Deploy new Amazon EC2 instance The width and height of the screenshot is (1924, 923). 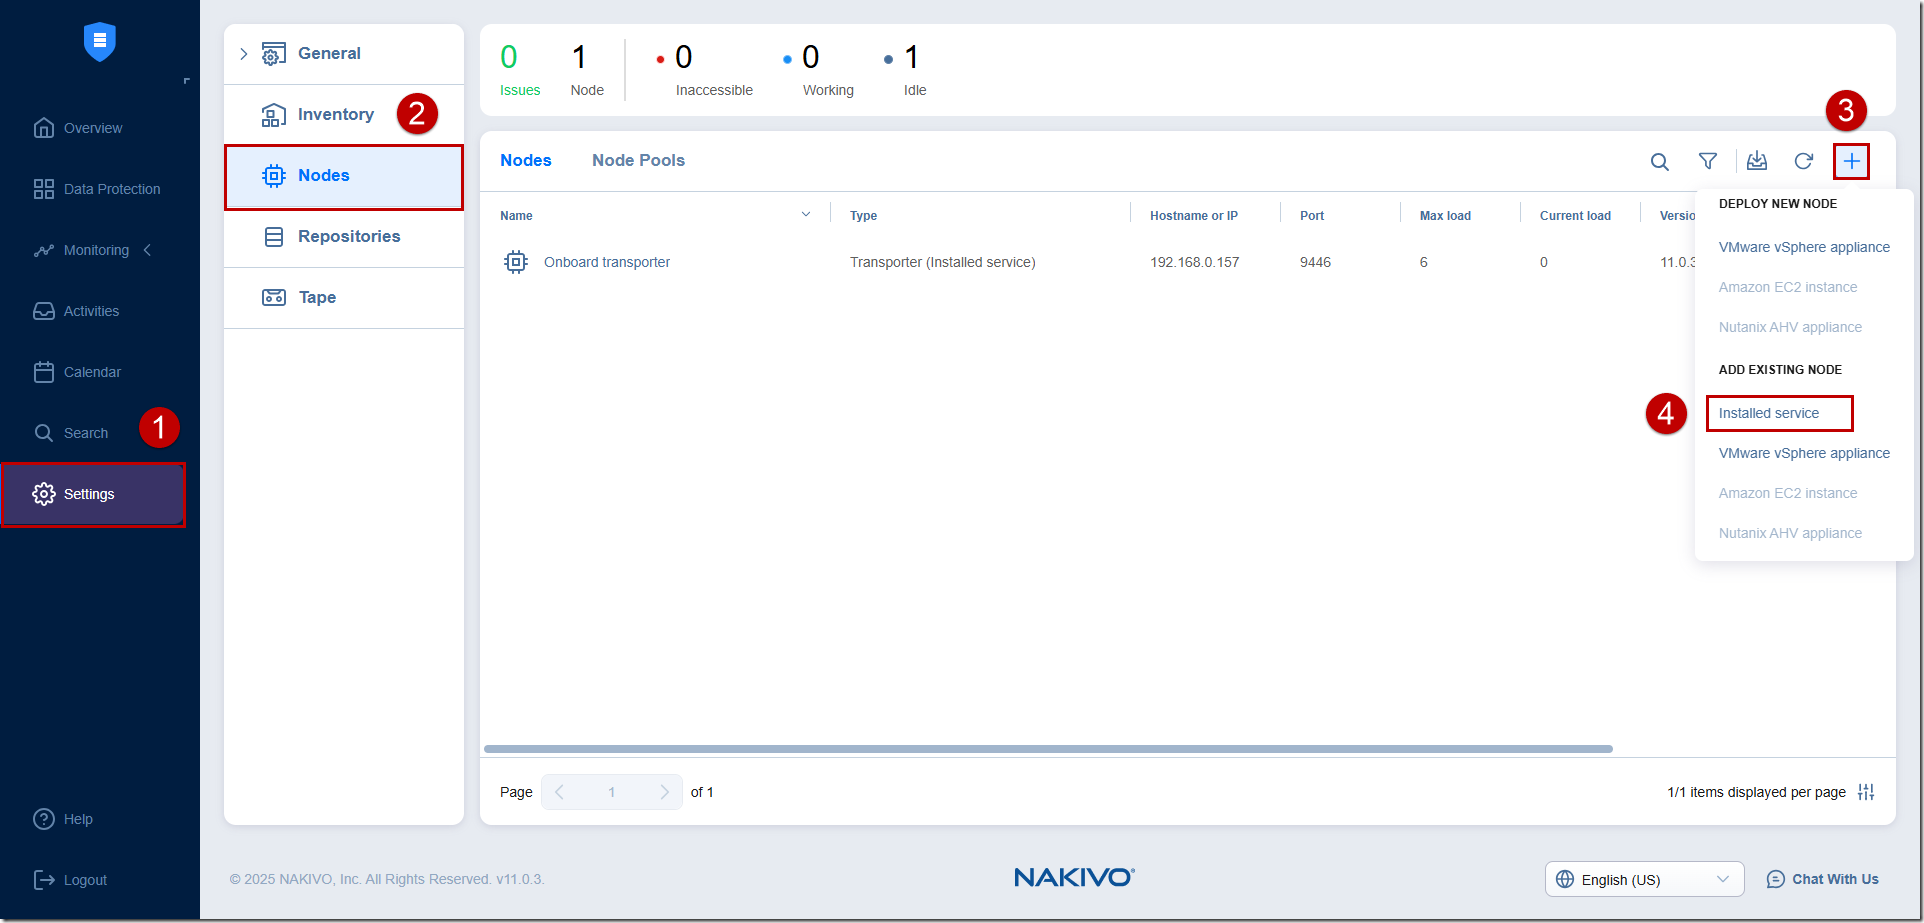click(x=1788, y=287)
